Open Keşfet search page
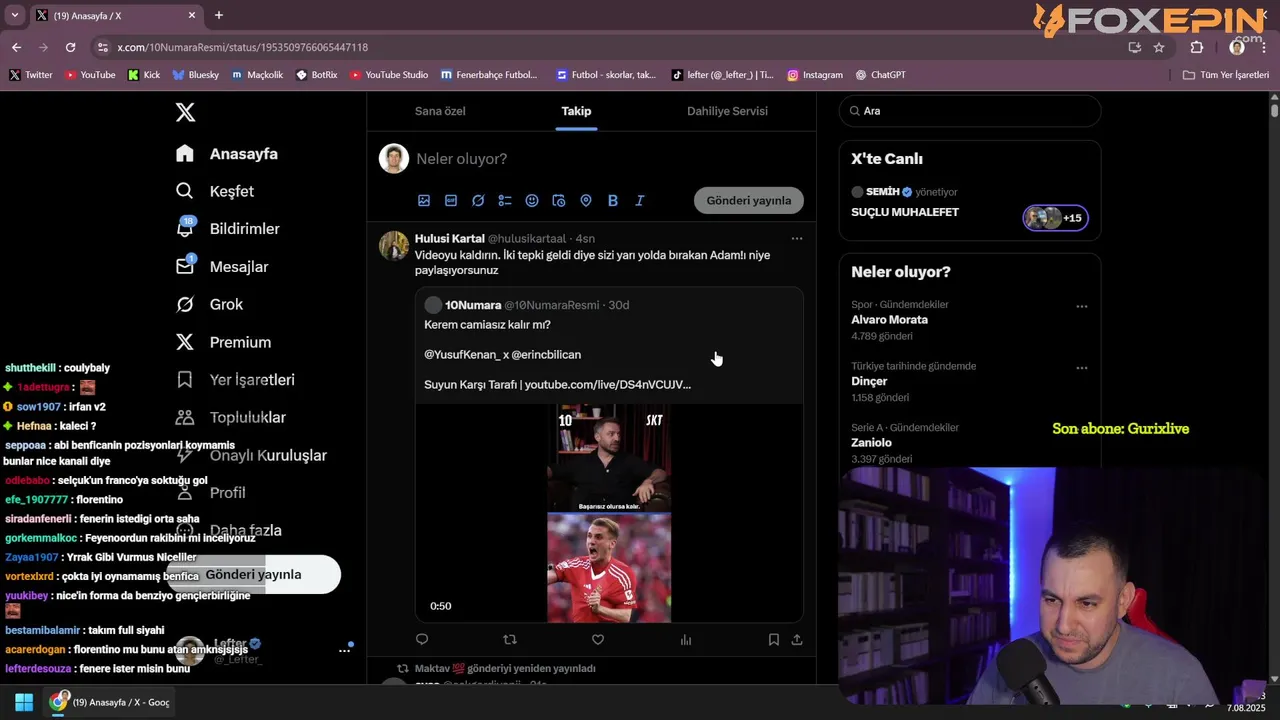The height and width of the screenshot is (720, 1280). (215, 191)
